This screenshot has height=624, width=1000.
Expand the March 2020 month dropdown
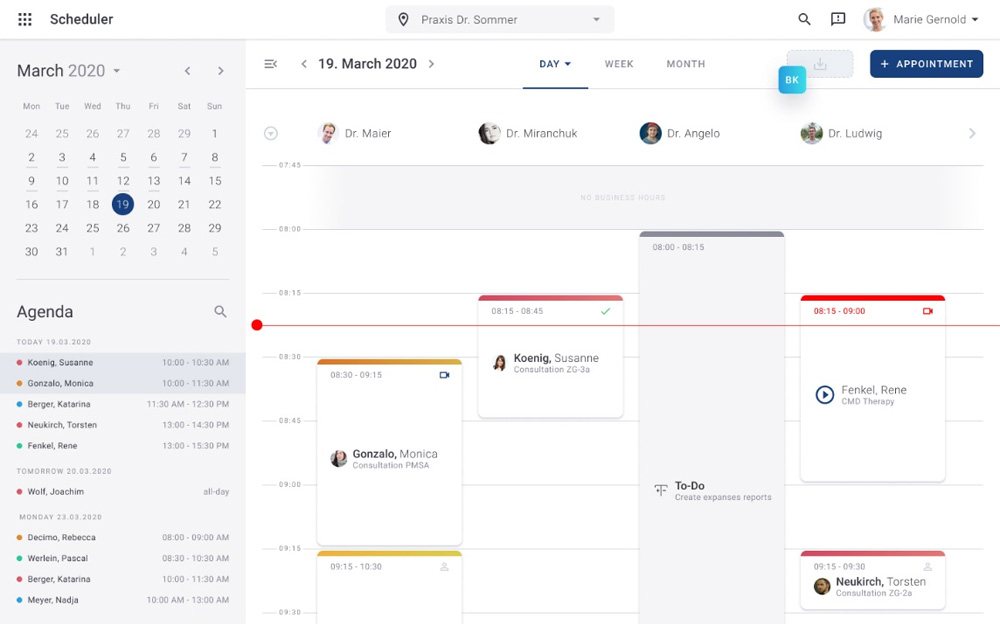pos(117,71)
